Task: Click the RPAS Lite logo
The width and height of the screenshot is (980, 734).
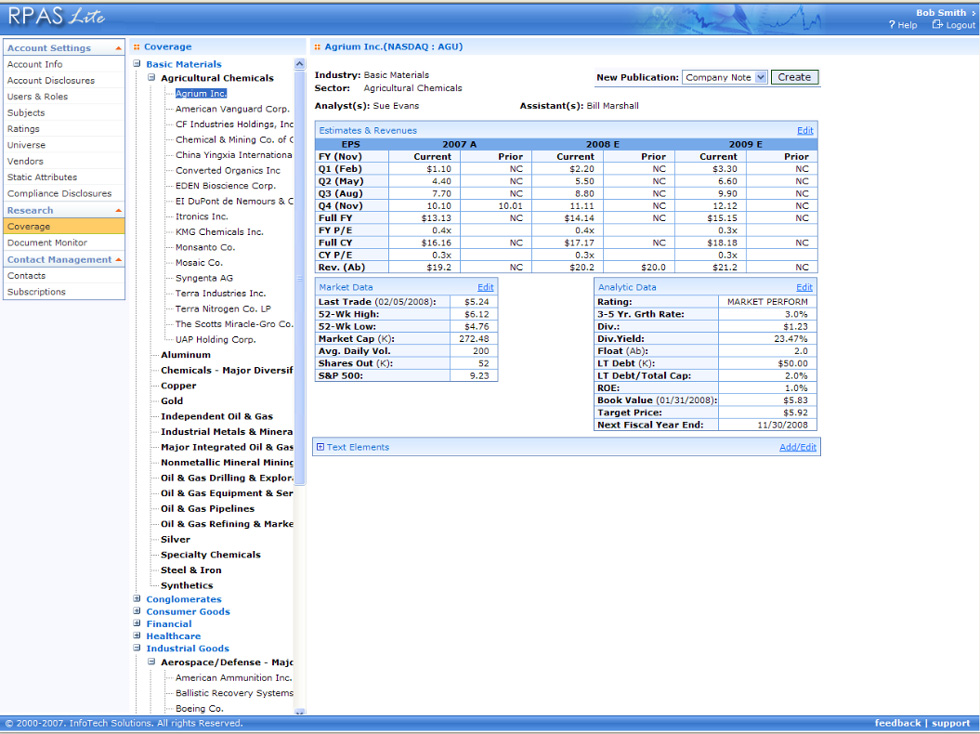Action: click(56, 16)
